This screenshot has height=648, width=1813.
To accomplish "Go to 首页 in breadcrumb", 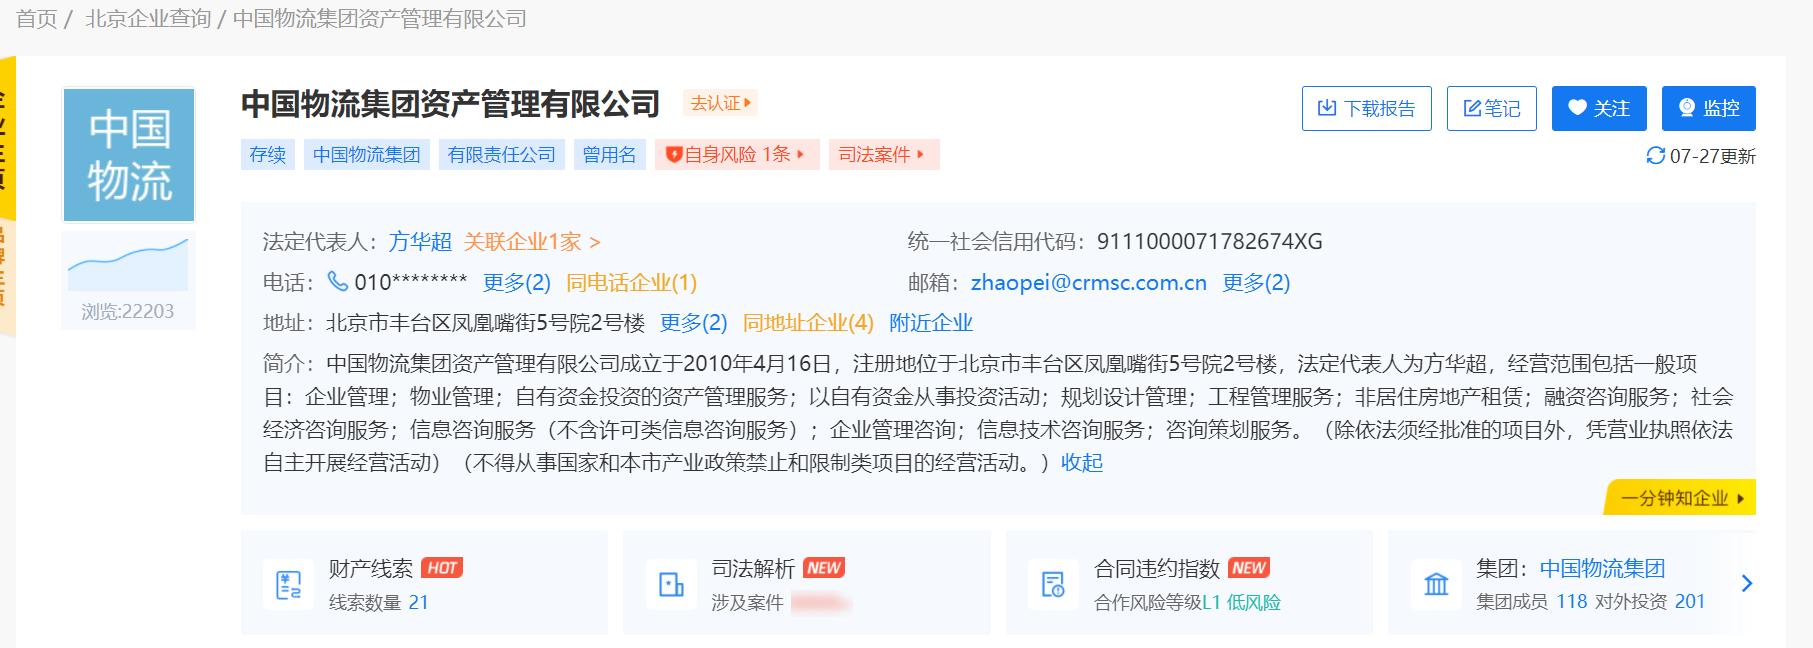I will coord(37,19).
